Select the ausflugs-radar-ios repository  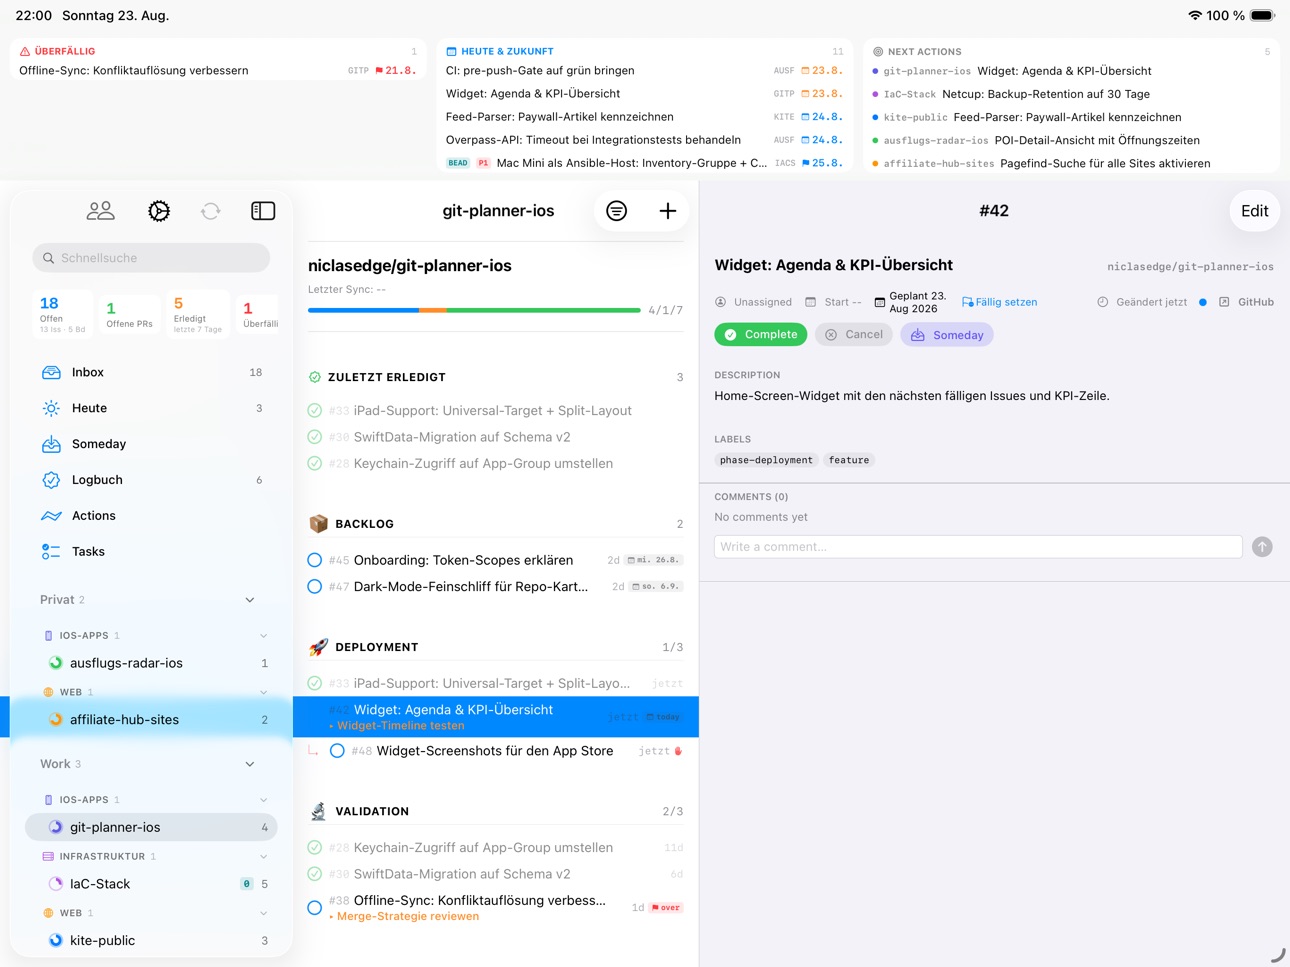point(151,663)
